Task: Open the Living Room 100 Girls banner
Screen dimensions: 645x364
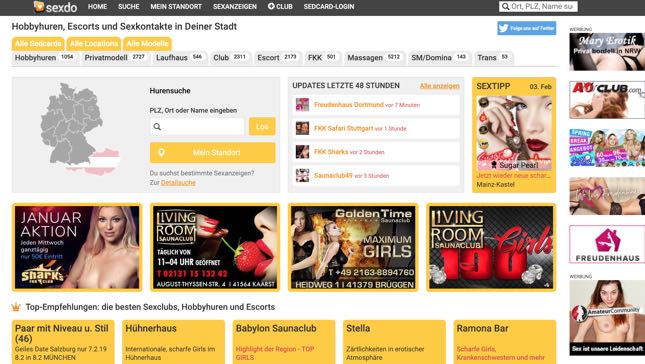Action: (x=491, y=247)
